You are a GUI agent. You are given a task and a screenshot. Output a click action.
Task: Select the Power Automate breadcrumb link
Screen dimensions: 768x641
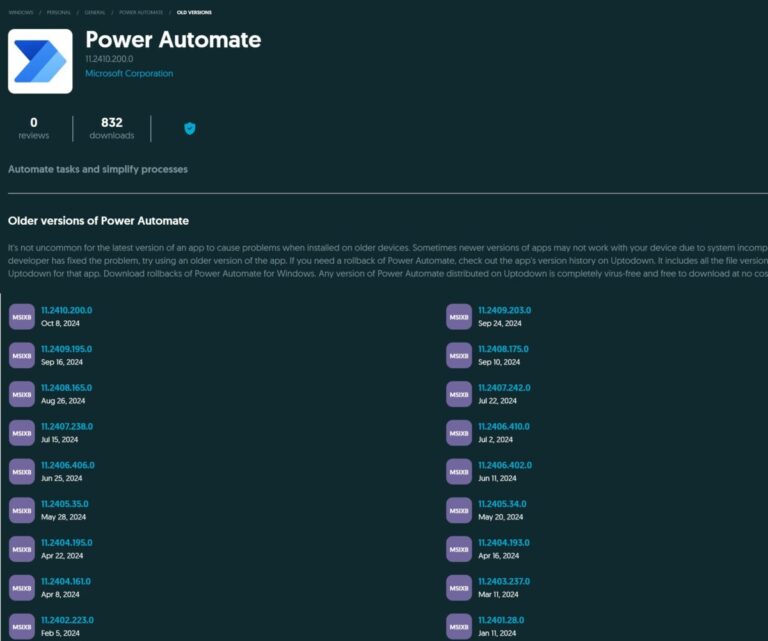click(x=141, y=12)
